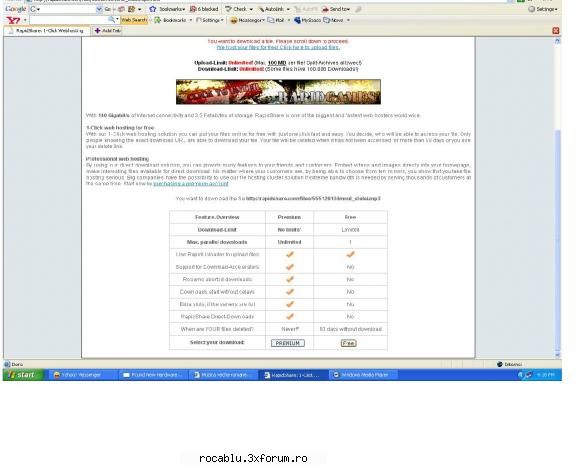This screenshot has height=465, width=581.
Task: Click the '1-Click web hosting for free' heading
Action: pos(120,128)
